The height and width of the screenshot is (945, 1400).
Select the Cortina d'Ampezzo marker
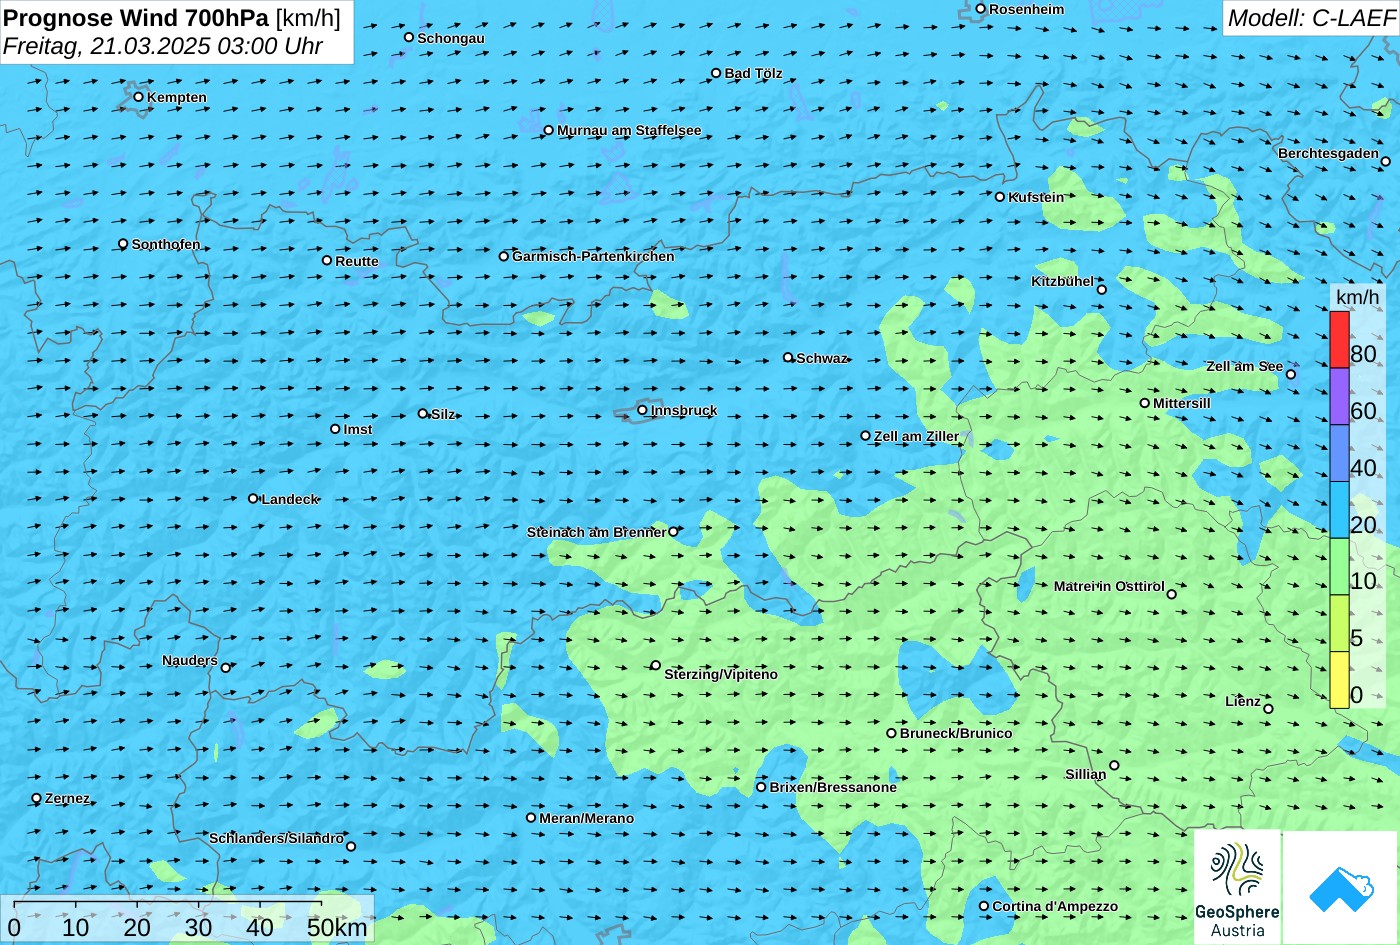pos(984,906)
